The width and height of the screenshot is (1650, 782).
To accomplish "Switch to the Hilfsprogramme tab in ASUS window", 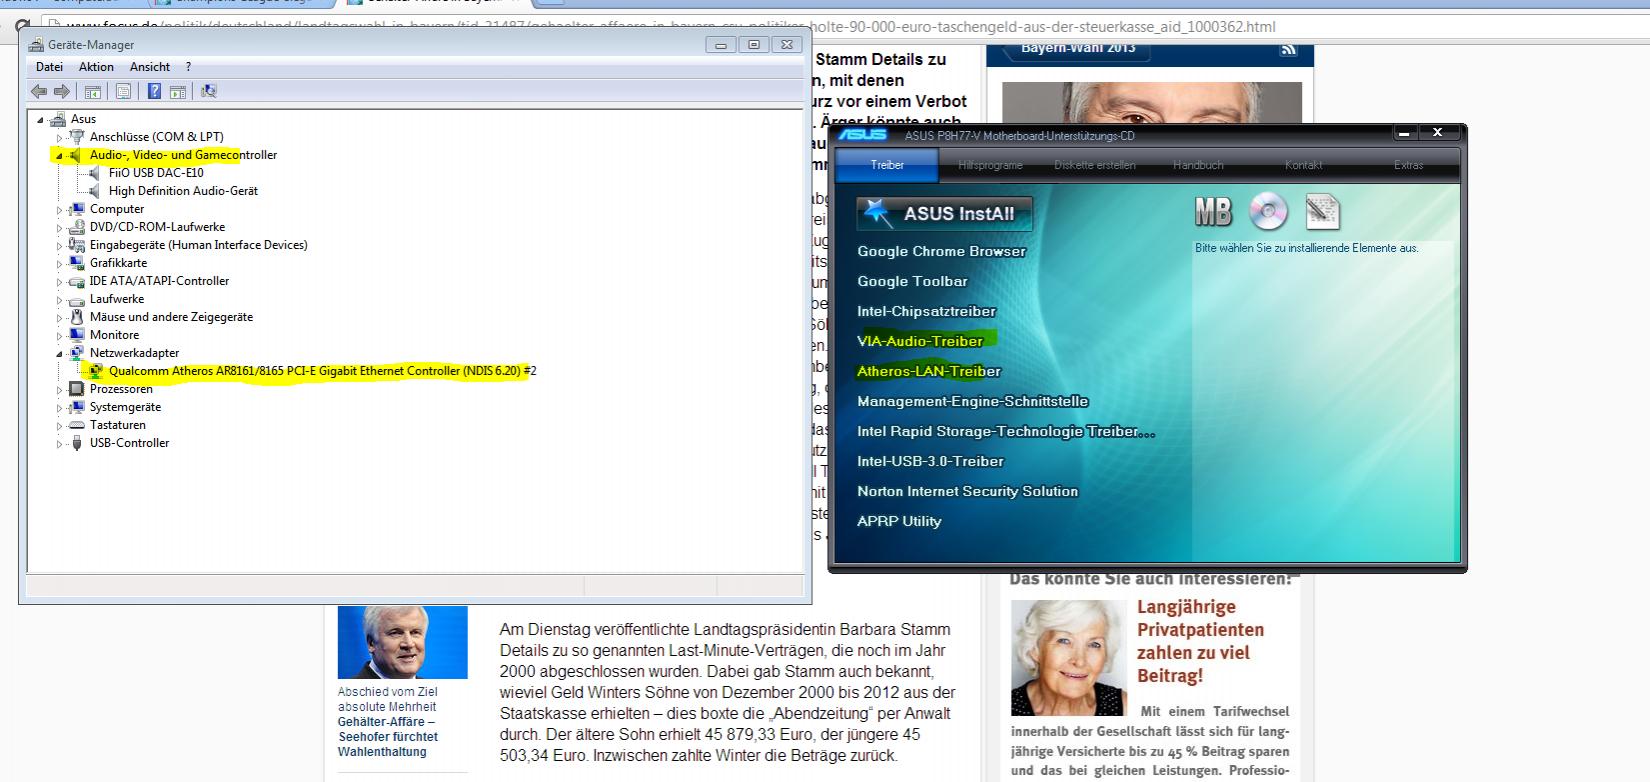I will pyautogui.click(x=990, y=165).
